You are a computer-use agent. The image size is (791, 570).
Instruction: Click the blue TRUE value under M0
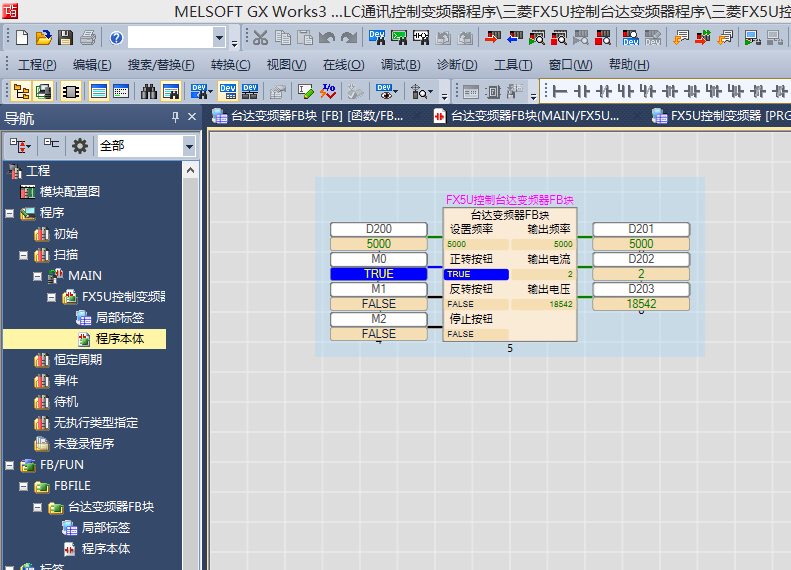click(x=379, y=274)
